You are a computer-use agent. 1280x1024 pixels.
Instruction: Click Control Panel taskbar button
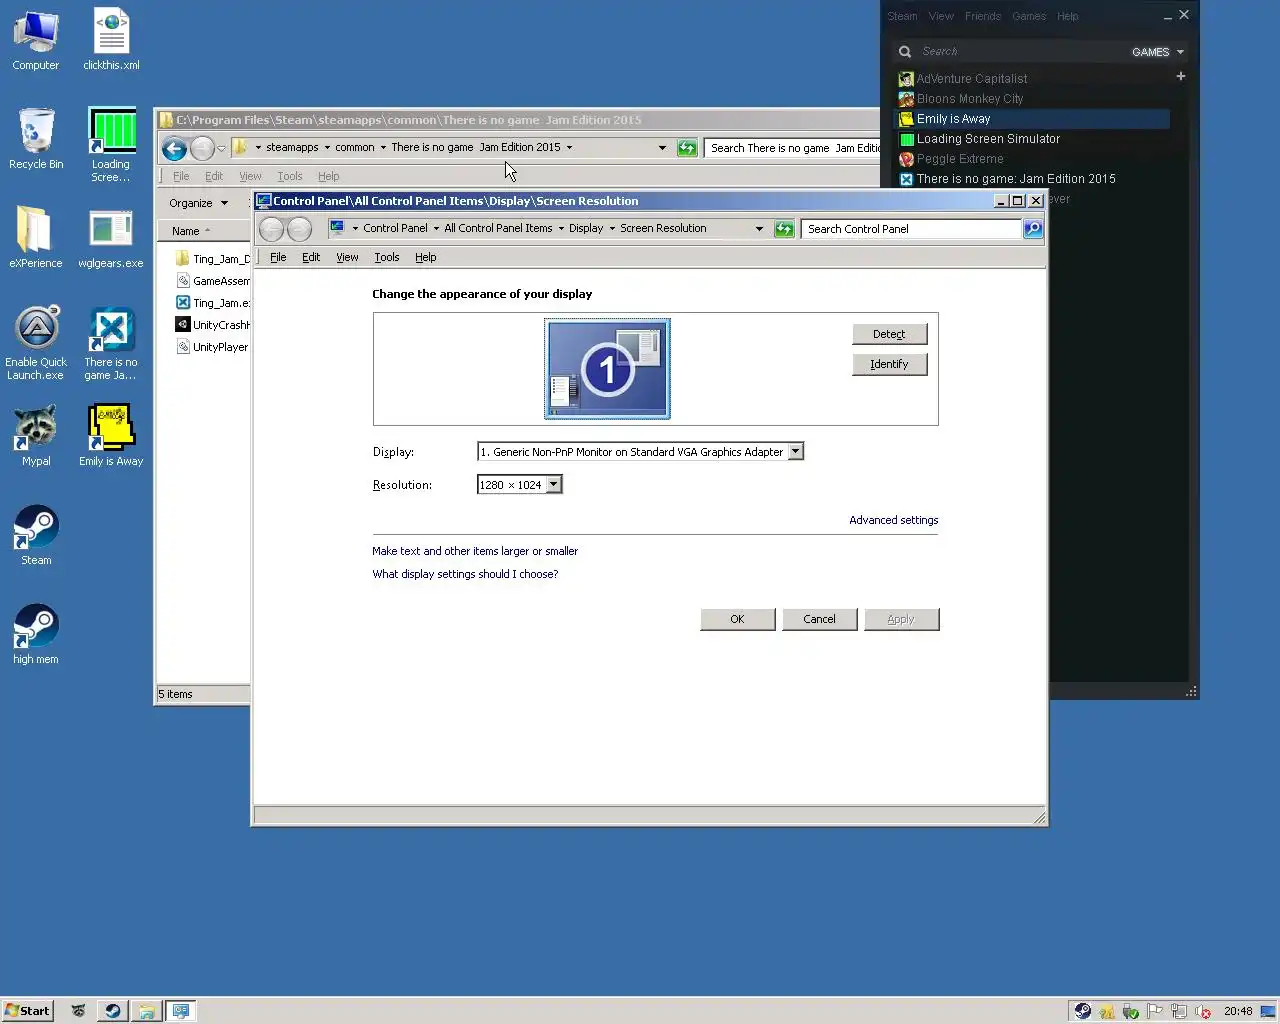pos(181,1011)
